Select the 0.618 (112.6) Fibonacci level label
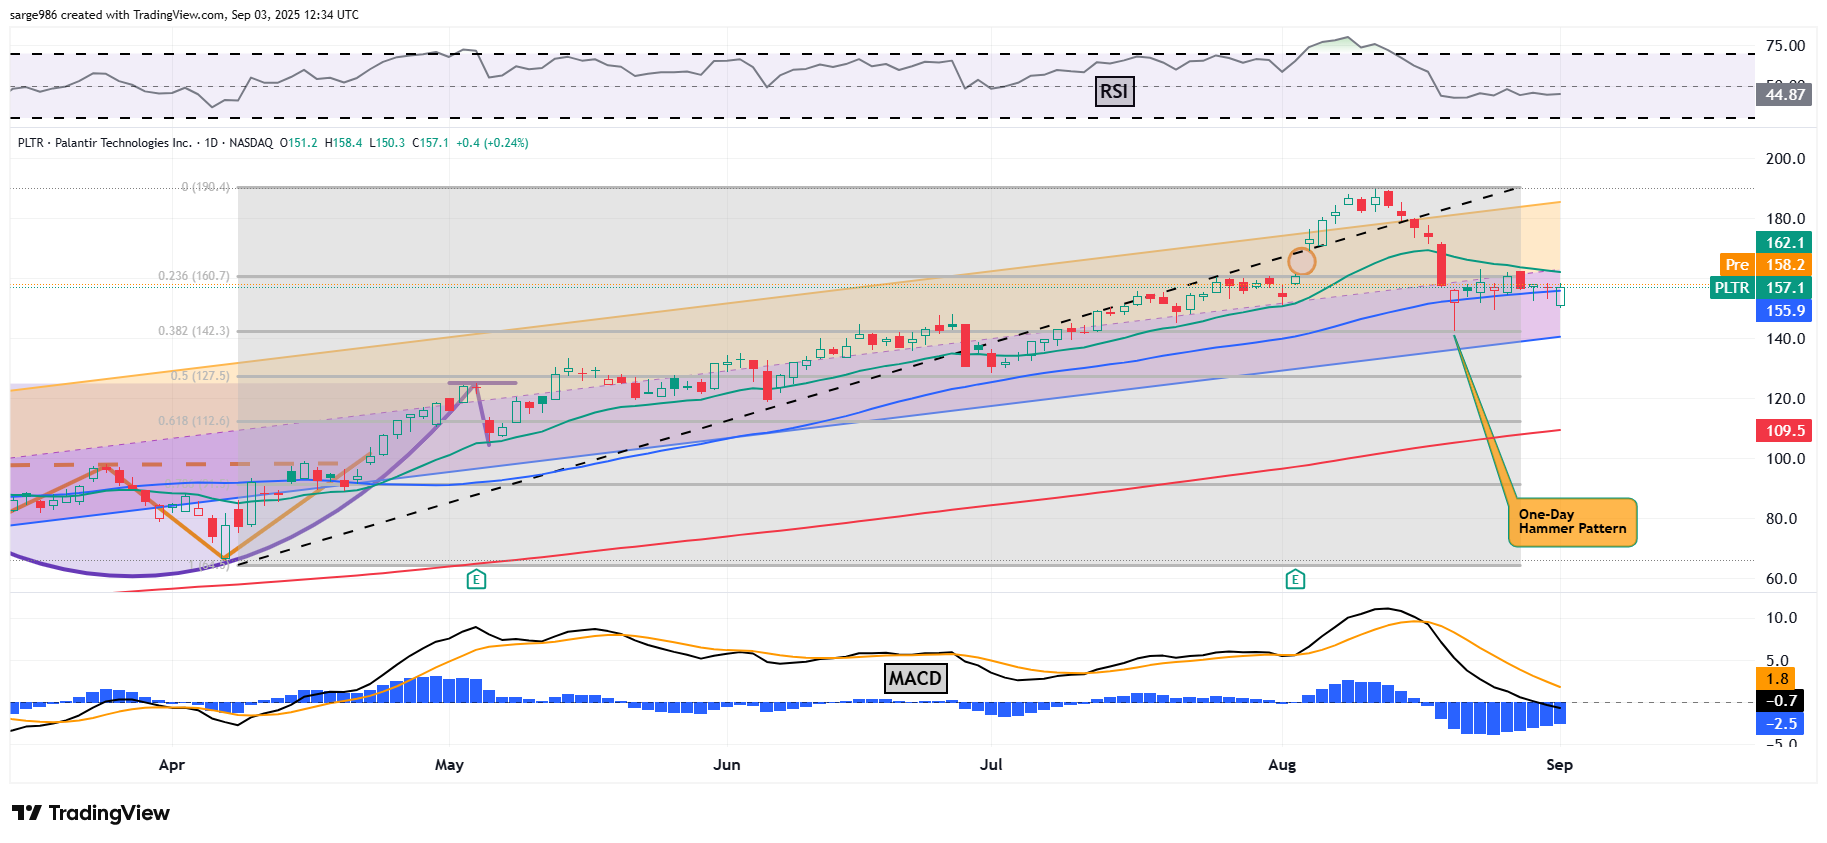Viewport: 1827px width, 843px height. pos(194,421)
